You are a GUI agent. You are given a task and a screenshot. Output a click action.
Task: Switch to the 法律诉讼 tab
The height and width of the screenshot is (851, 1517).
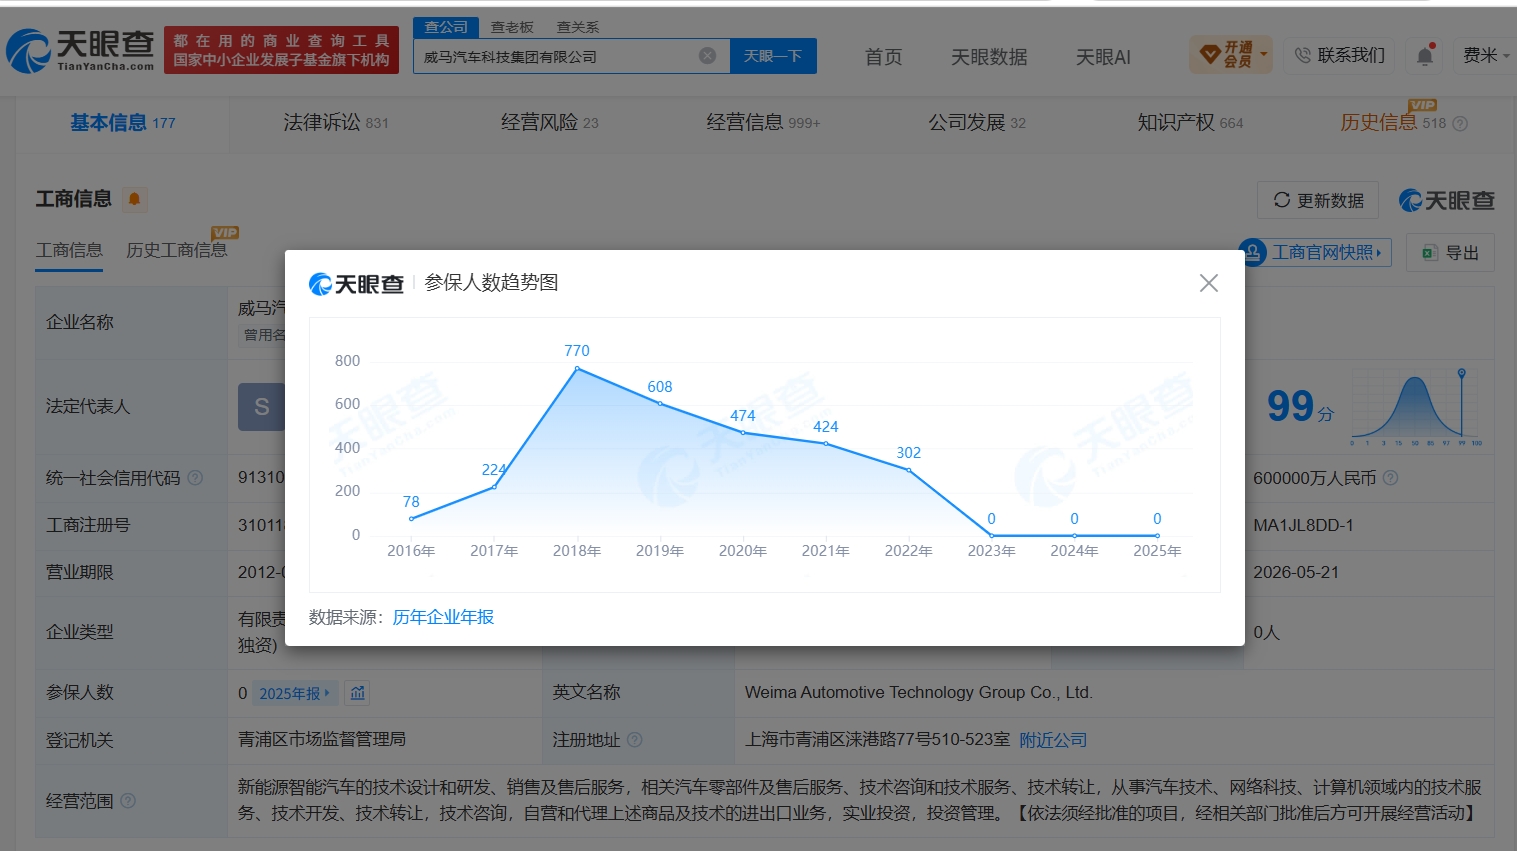pyautogui.click(x=336, y=122)
